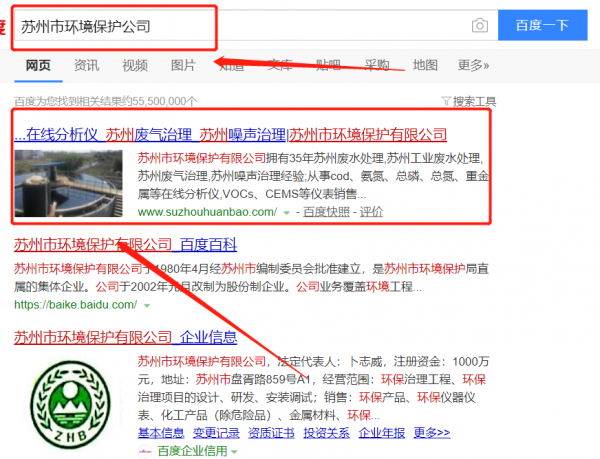Click the camera image search icon
Viewport: 600px width, 459px height.
[480, 26]
